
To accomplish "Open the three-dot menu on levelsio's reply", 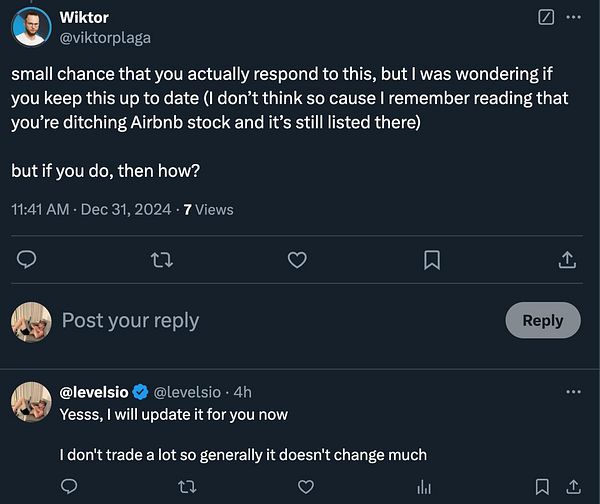I will [573, 393].
